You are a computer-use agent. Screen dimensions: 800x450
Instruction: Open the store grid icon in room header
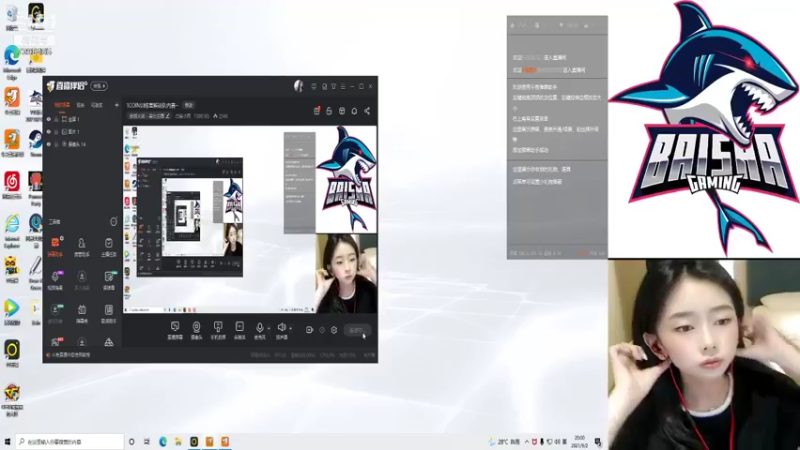point(342,111)
